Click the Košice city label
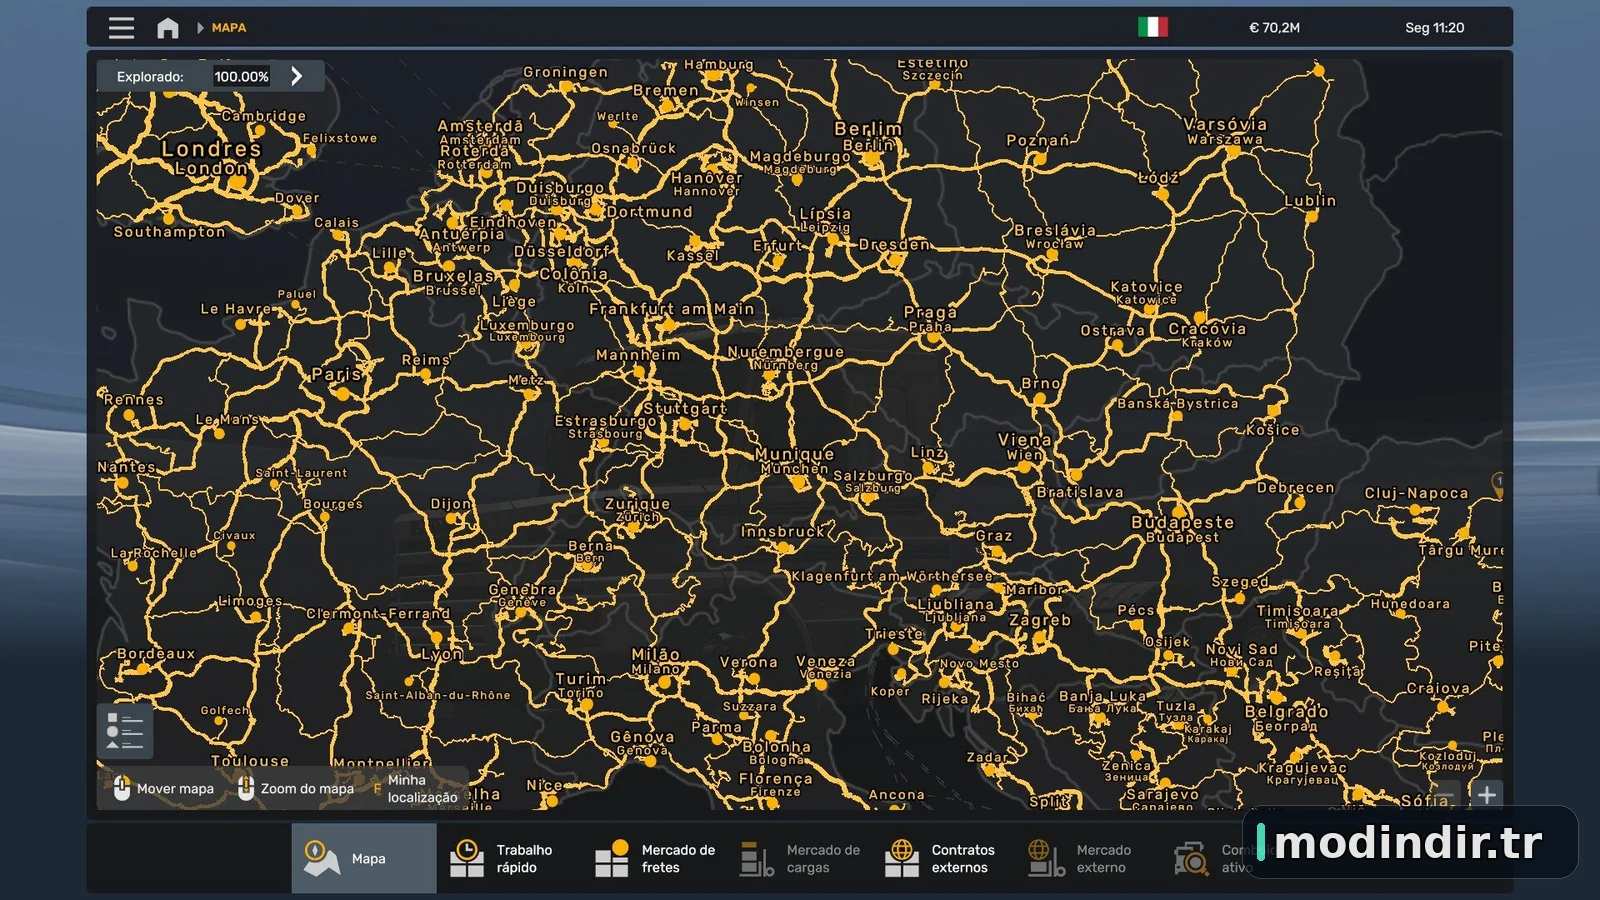Image resolution: width=1600 pixels, height=900 pixels. pyautogui.click(x=1273, y=430)
